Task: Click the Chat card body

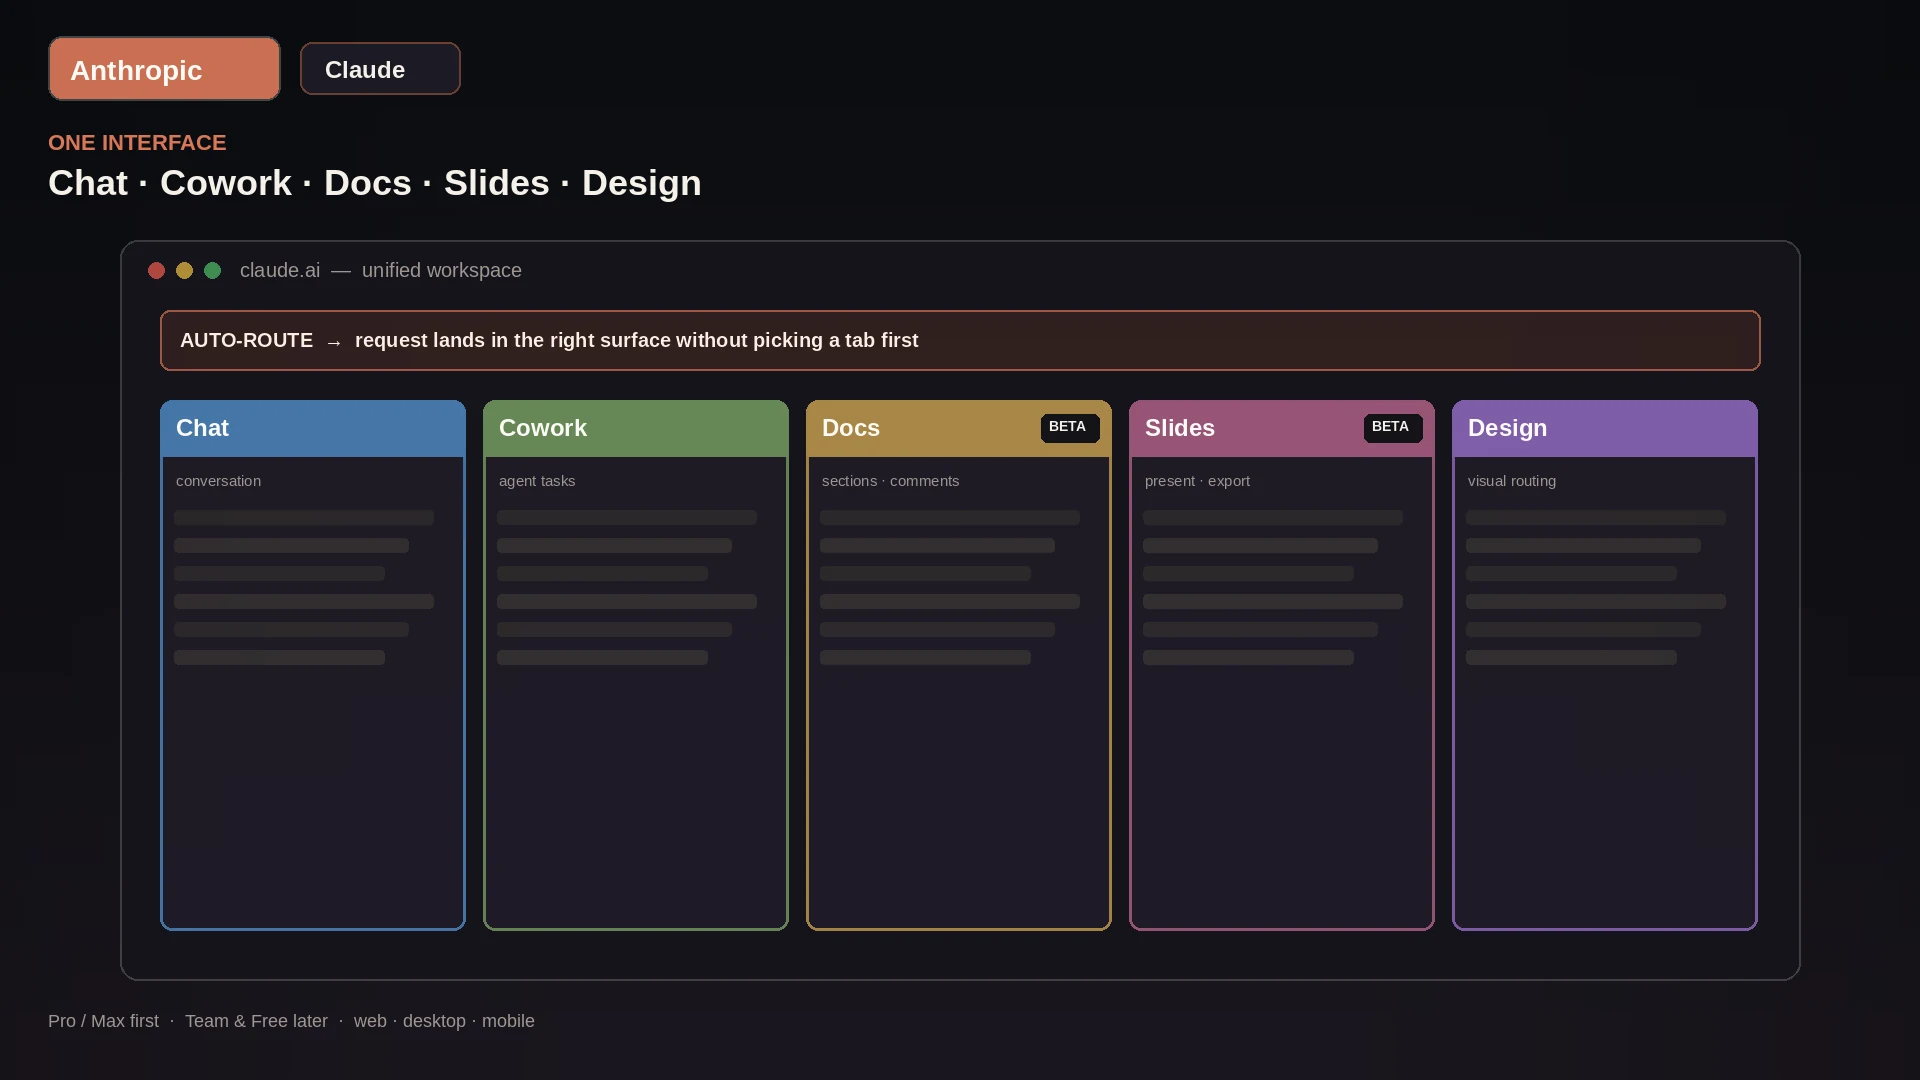Action: [313, 692]
